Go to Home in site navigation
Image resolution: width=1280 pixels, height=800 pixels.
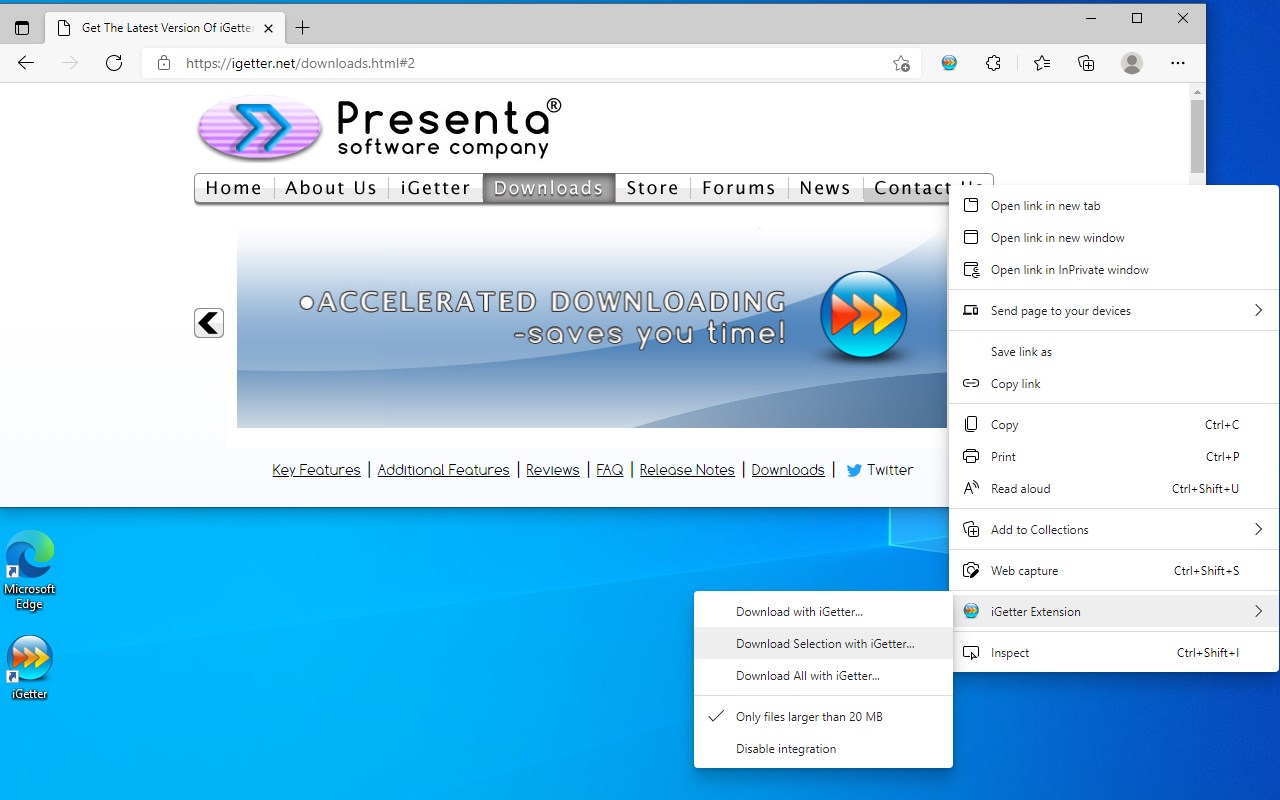click(x=234, y=188)
